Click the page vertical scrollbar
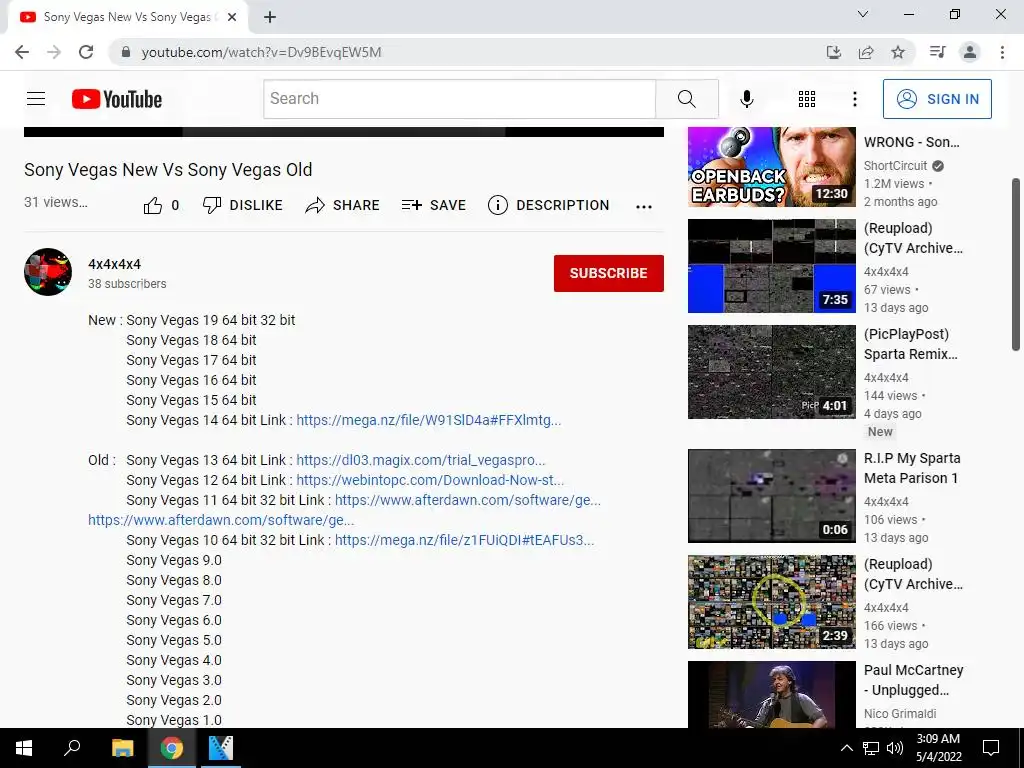 click(x=1016, y=264)
